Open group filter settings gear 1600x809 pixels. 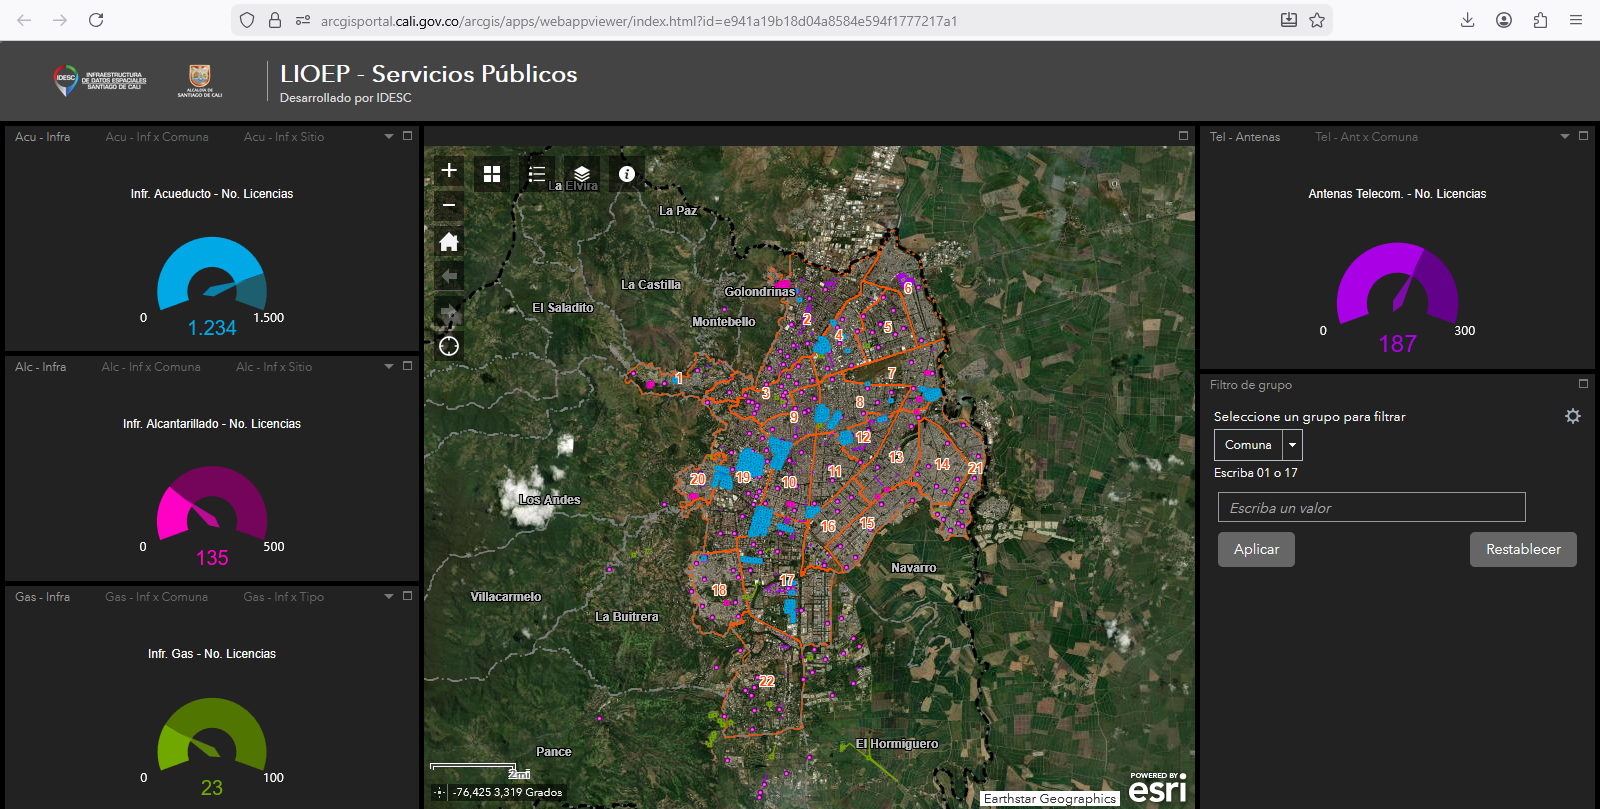pos(1573,416)
